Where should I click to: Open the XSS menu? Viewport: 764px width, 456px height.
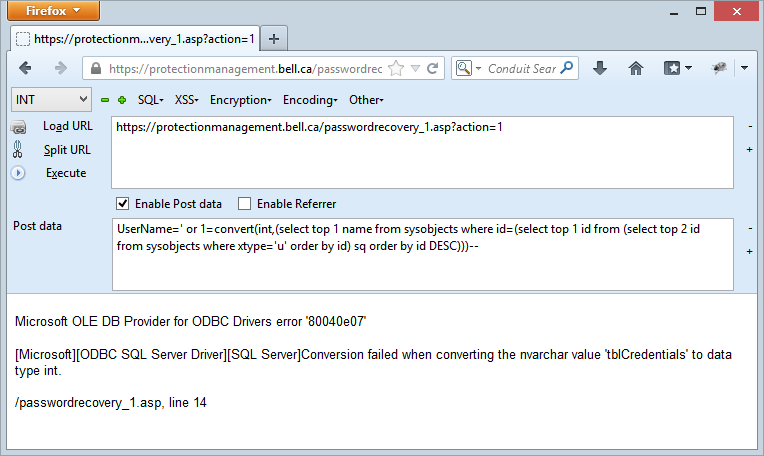(187, 100)
